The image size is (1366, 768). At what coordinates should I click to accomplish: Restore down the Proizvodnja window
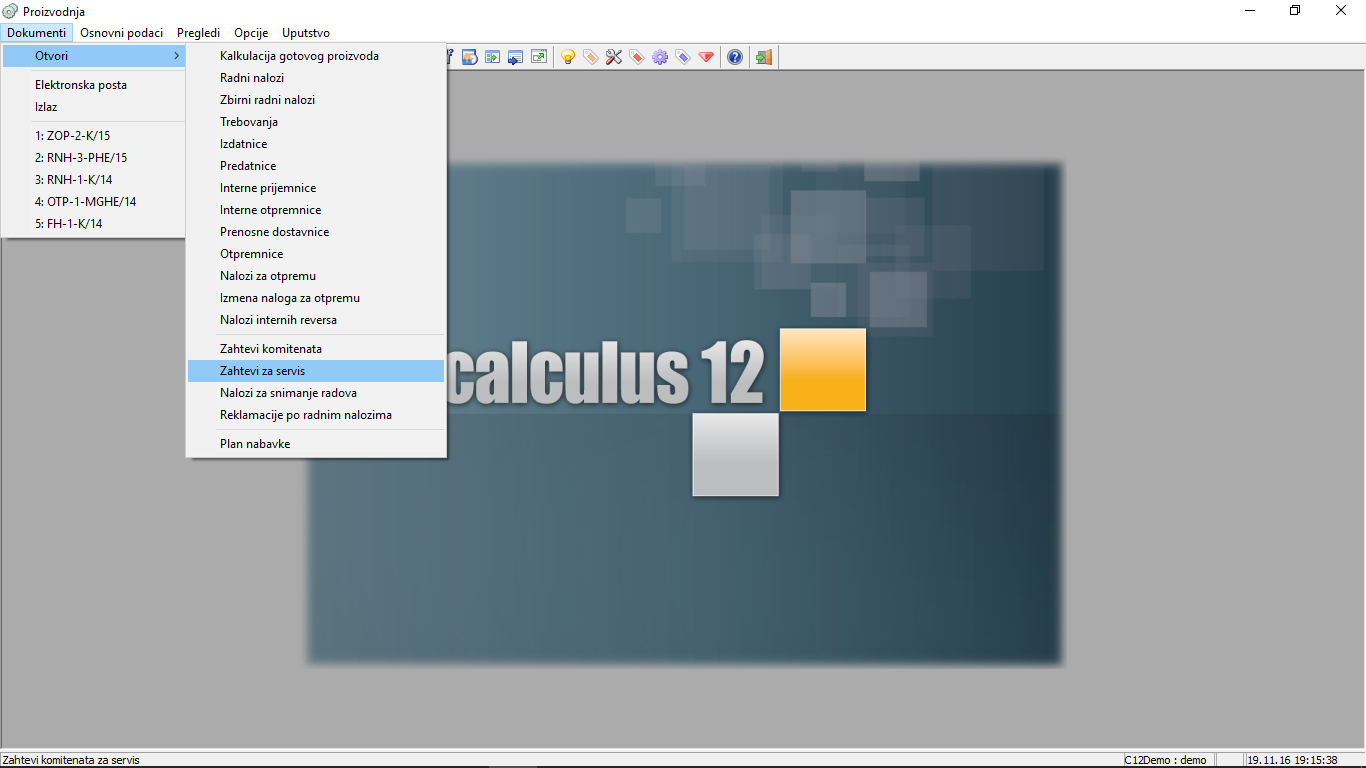tap(1296, 11)
